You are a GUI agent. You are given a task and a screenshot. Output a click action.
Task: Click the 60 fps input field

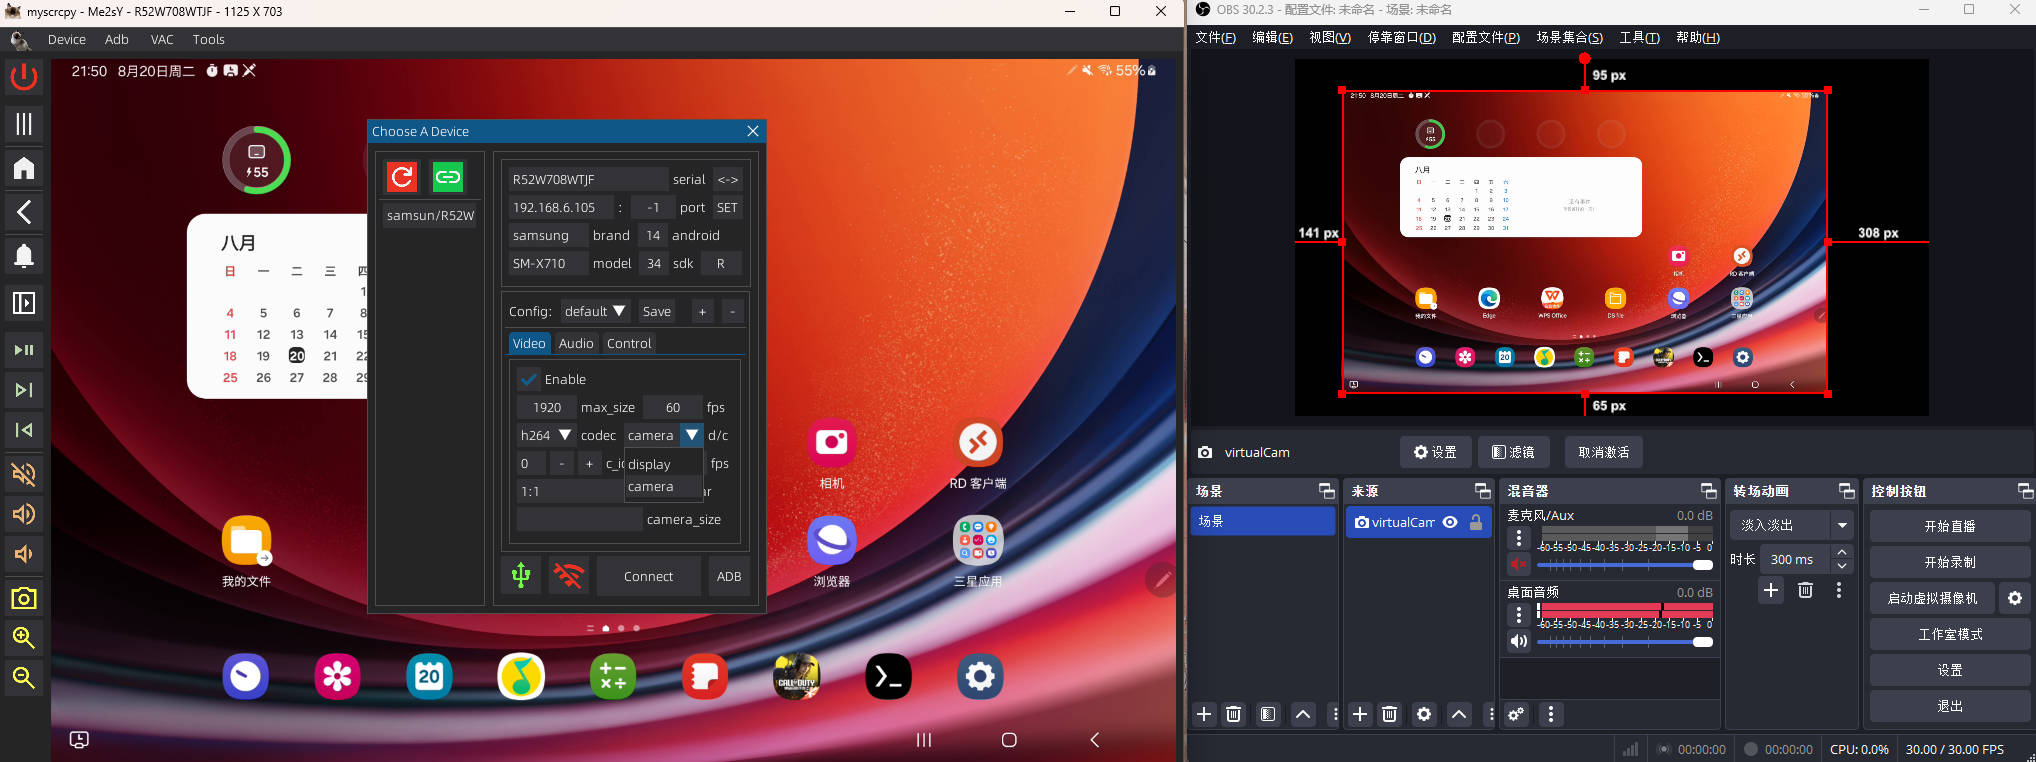[x=673, y=407]
